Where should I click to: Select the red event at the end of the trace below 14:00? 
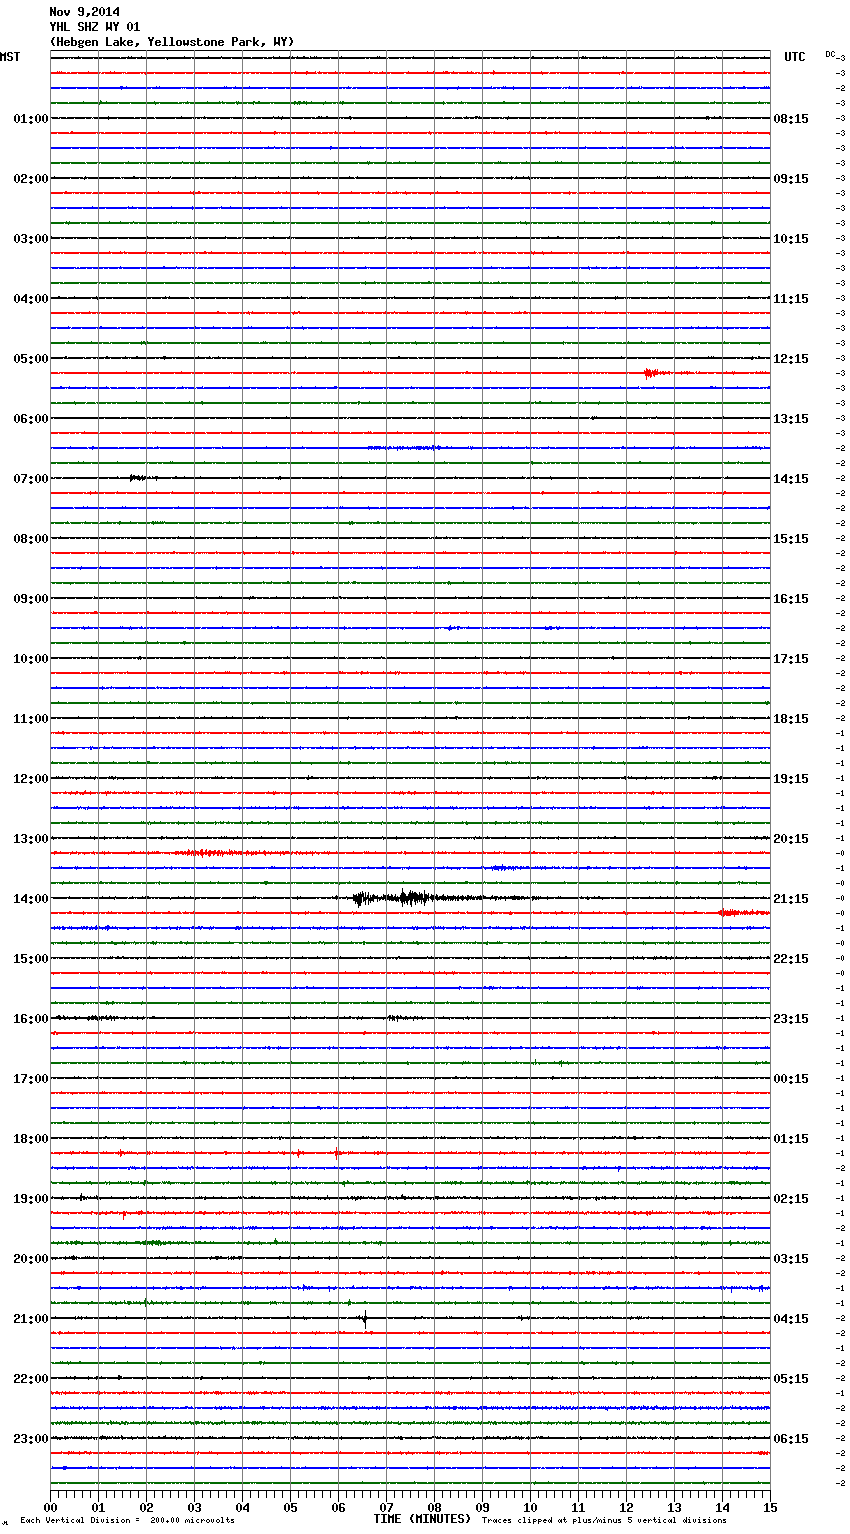click(744, 913)
